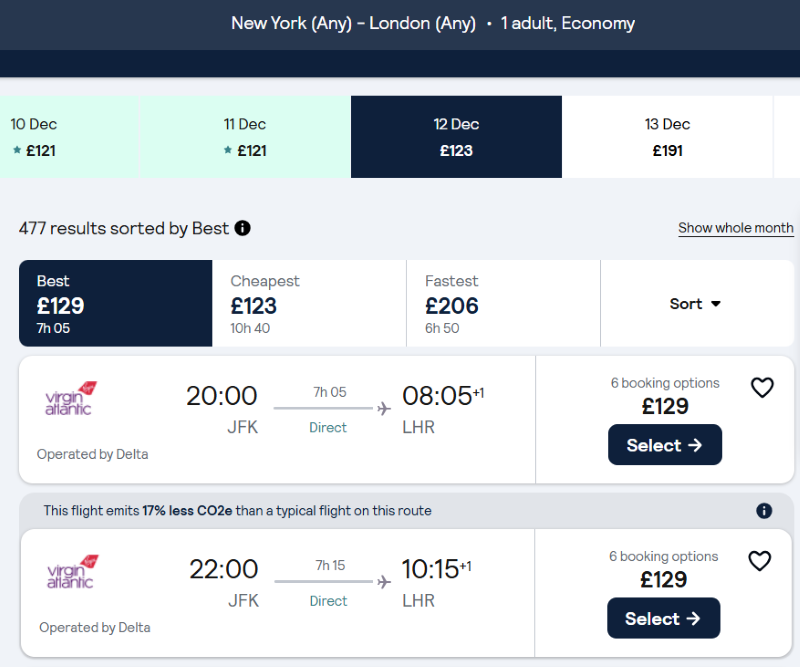Click plane icon on the 20:00 flight
Viewport: 800px width, 667px height.
(x=384, y=408)
